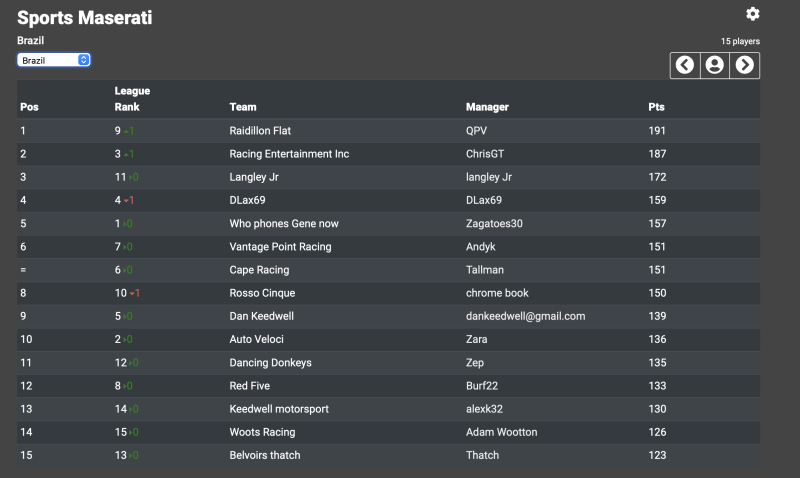This screenshot has height=478, width=800.
Task: Sort by the Team column header
Action: coord(243,107)
